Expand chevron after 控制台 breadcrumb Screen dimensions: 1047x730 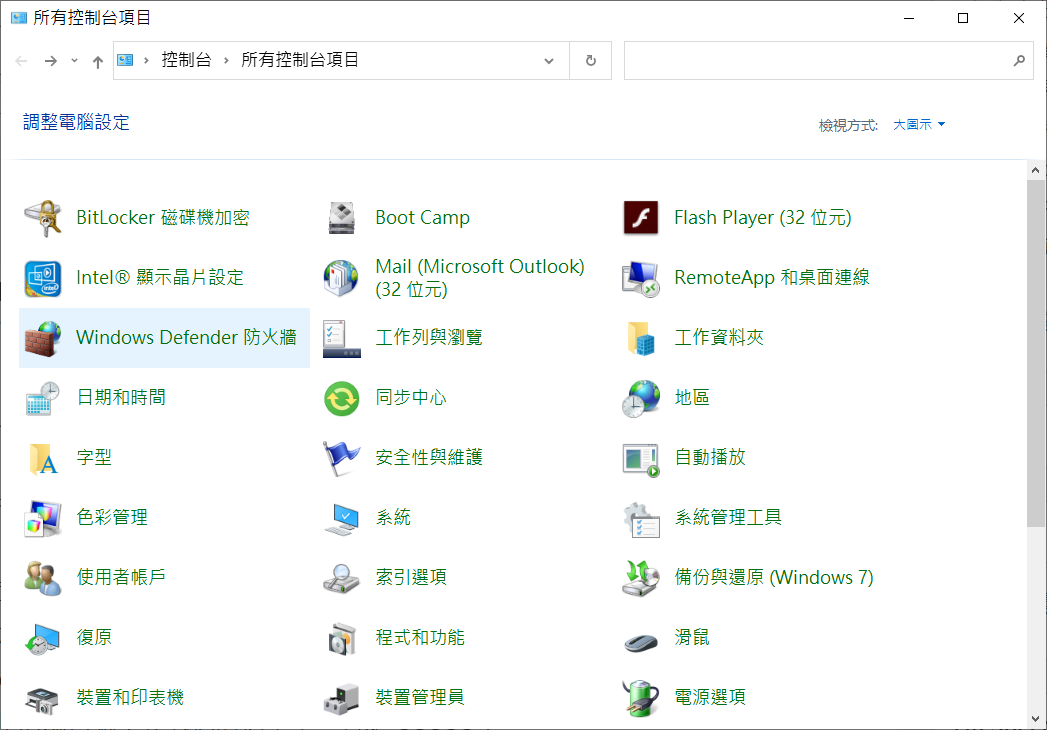coord(226,61)
